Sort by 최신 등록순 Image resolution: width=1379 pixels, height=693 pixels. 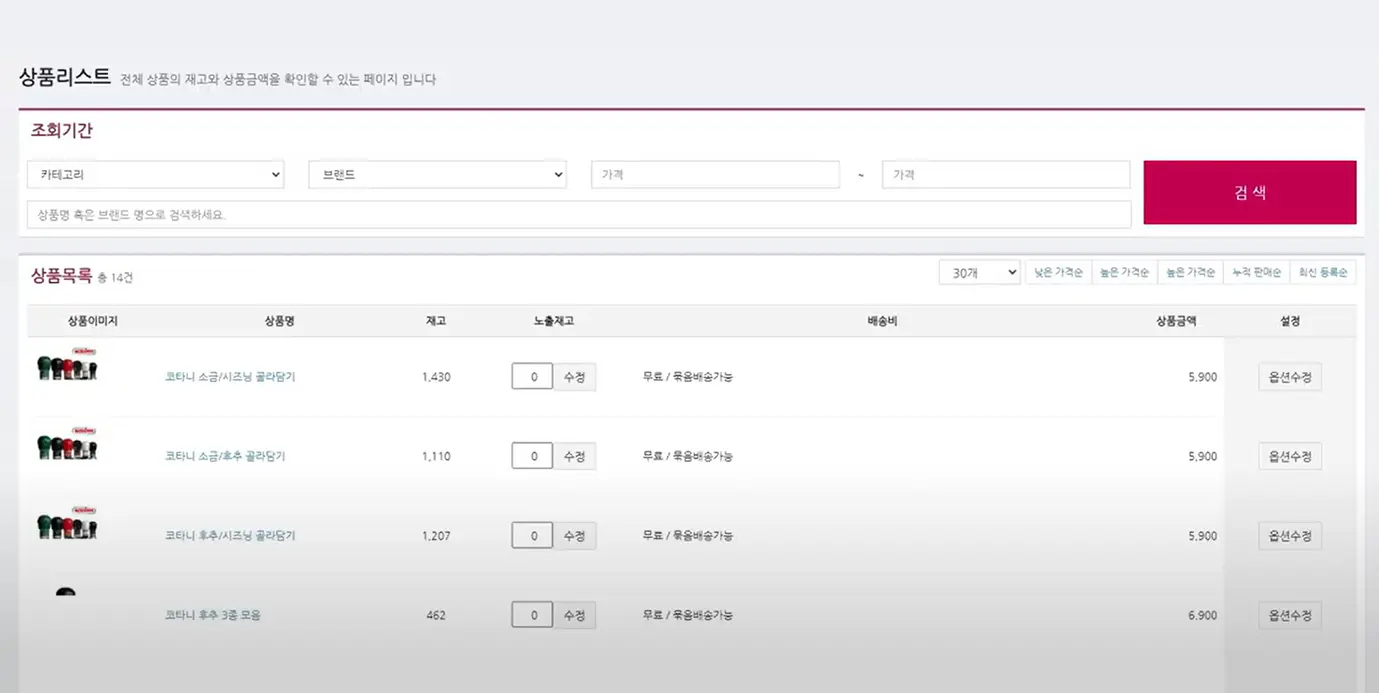(1322, 272)
